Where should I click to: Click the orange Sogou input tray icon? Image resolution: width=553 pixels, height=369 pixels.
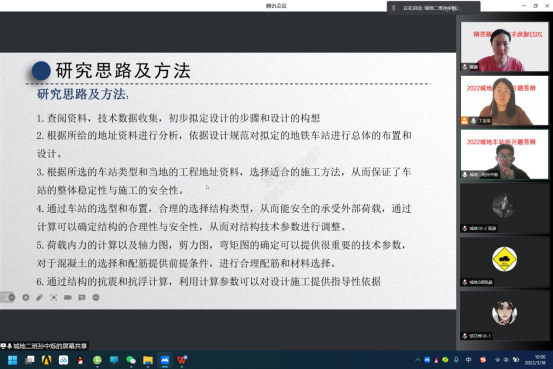(x=483, y=360)
